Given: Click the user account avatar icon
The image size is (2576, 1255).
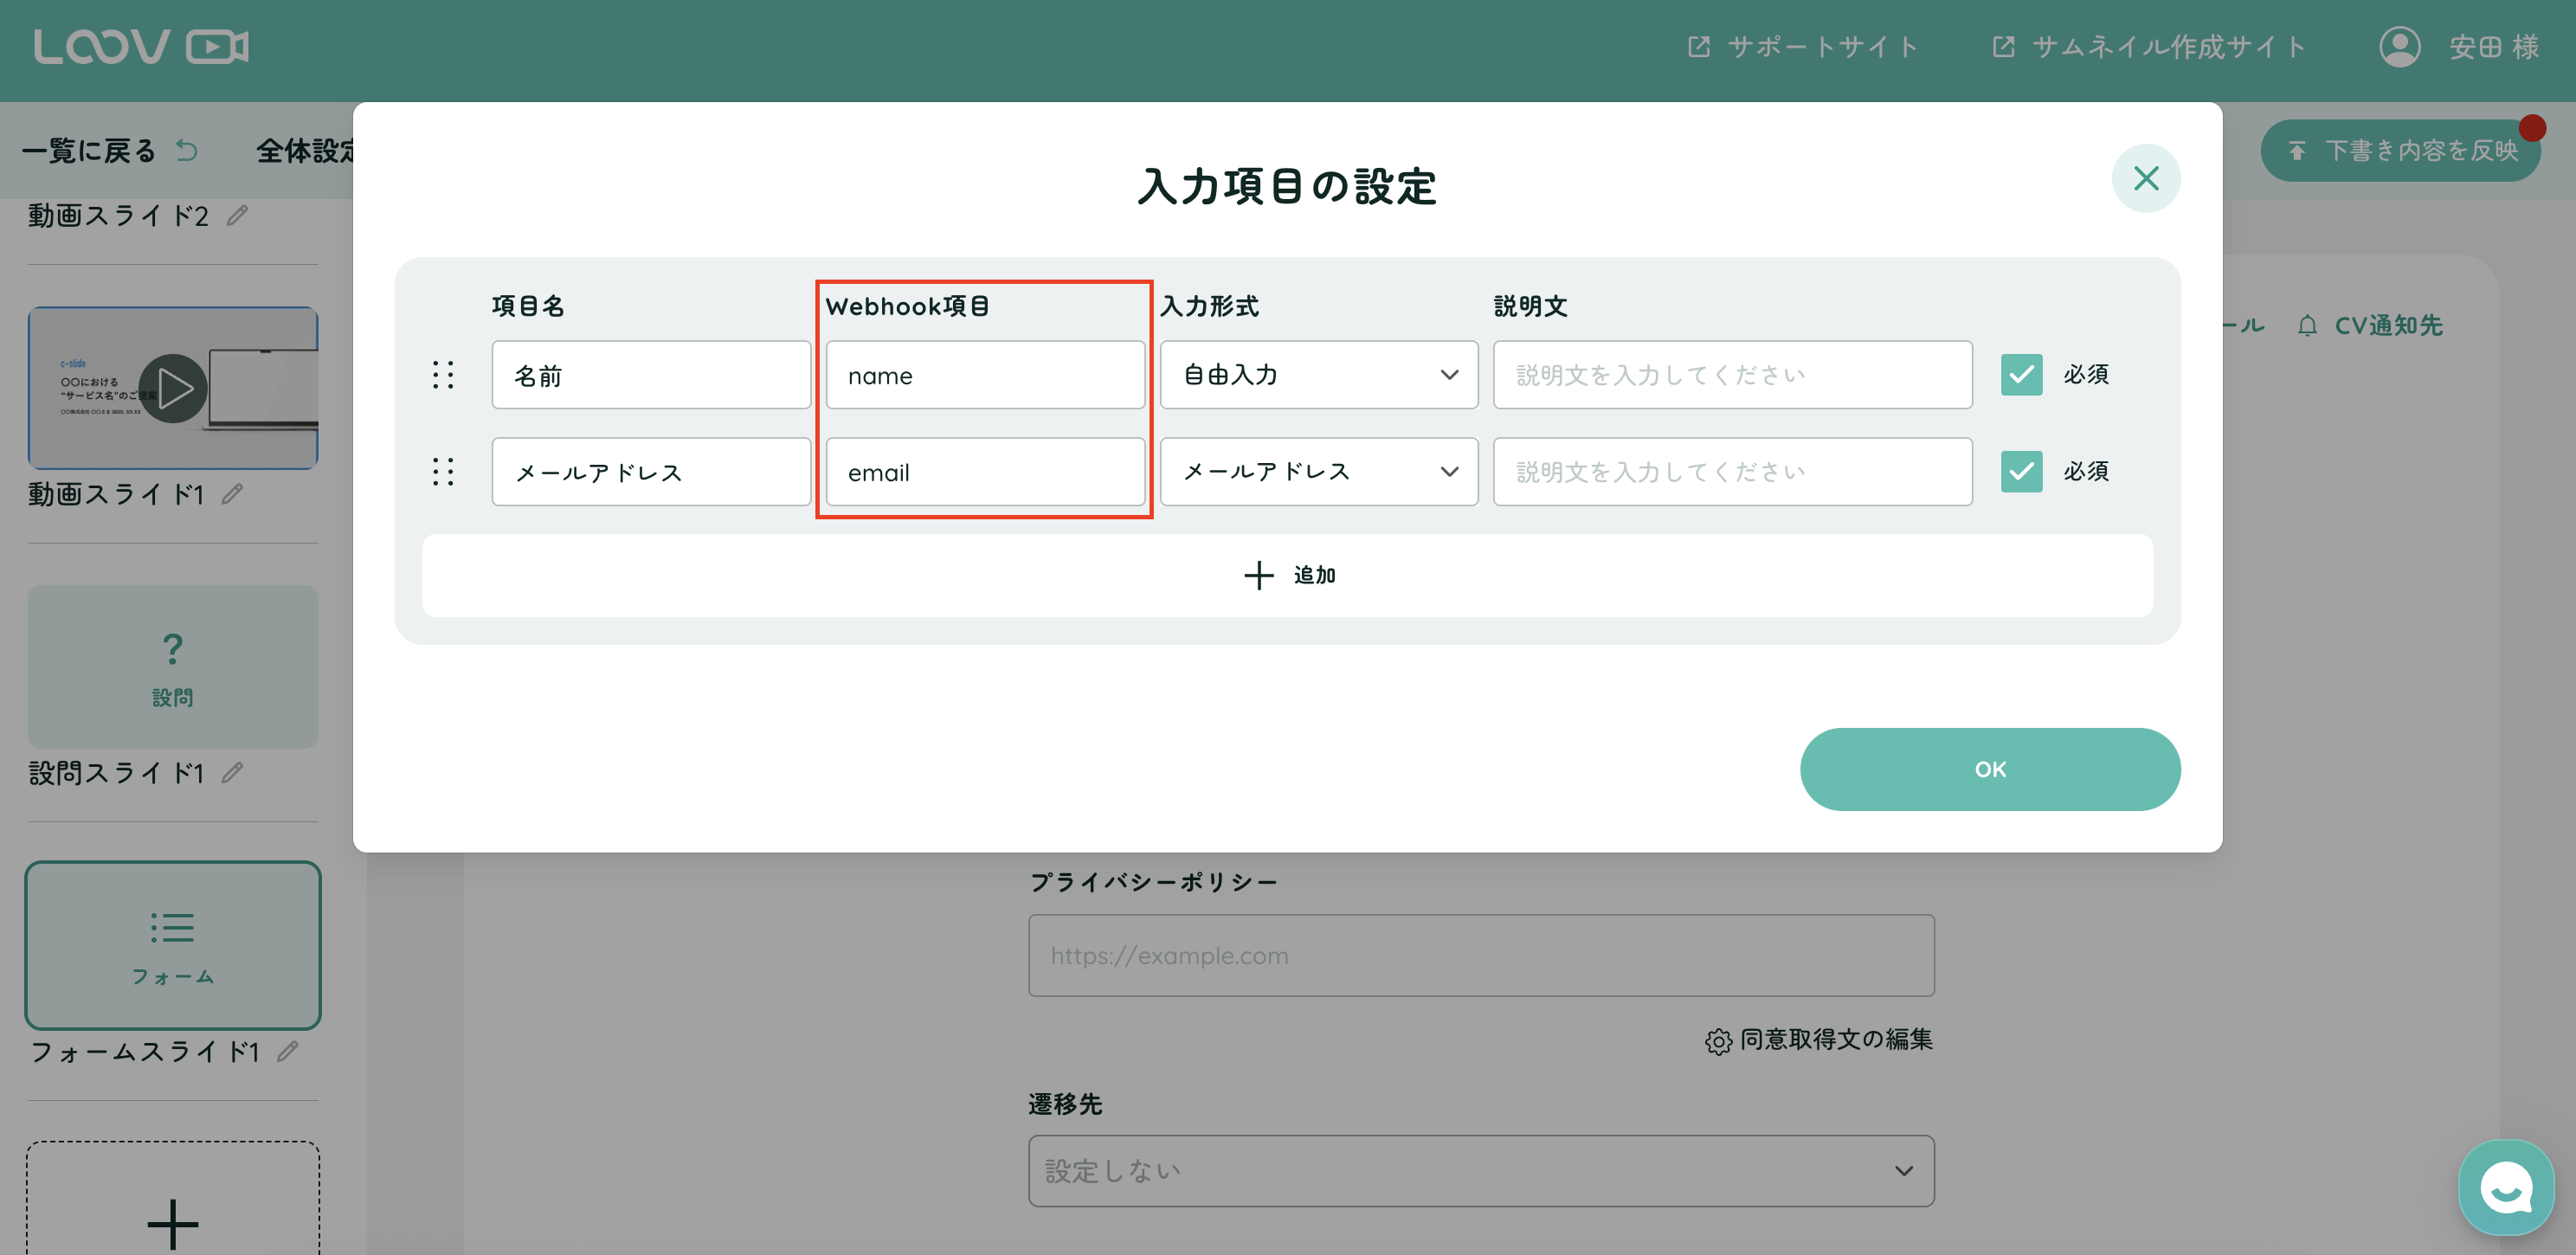Looking at the screenshot, I should click(2399, 47).
